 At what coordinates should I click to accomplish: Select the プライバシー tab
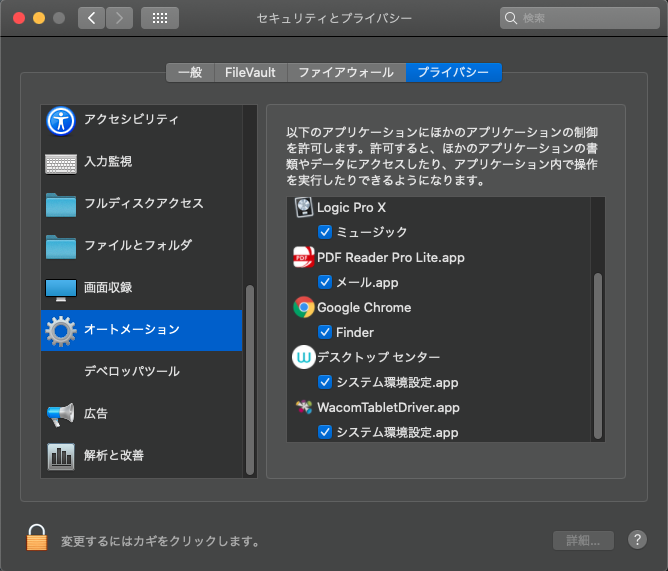click(x=454, y=72)
